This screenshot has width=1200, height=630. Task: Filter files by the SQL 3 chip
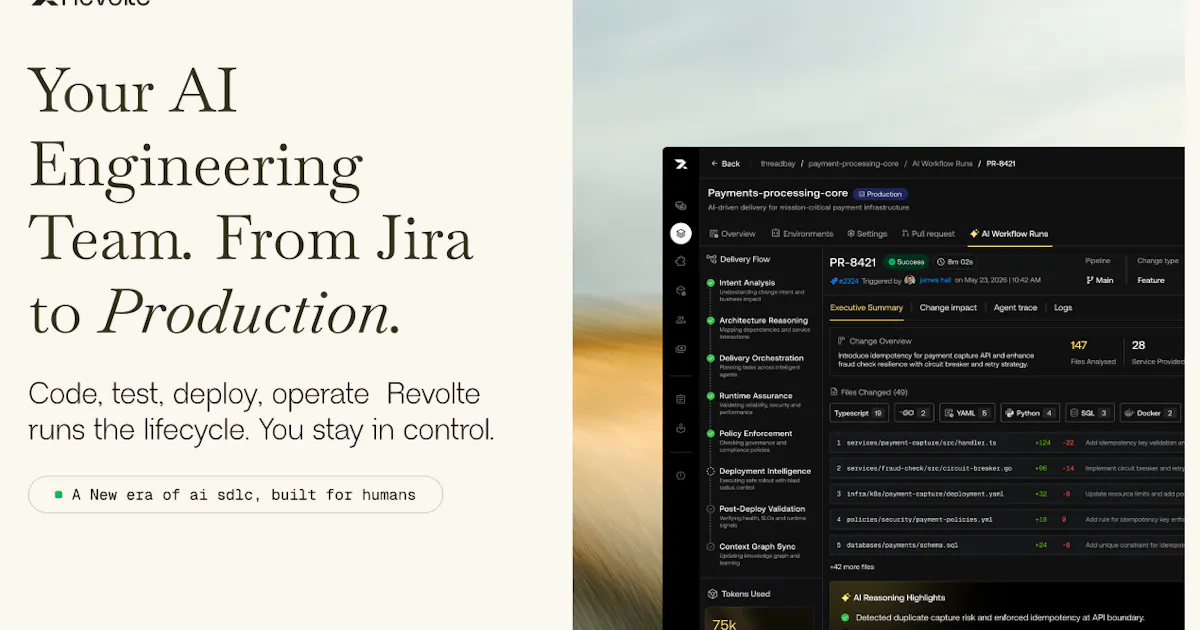tap(1090, 413)
